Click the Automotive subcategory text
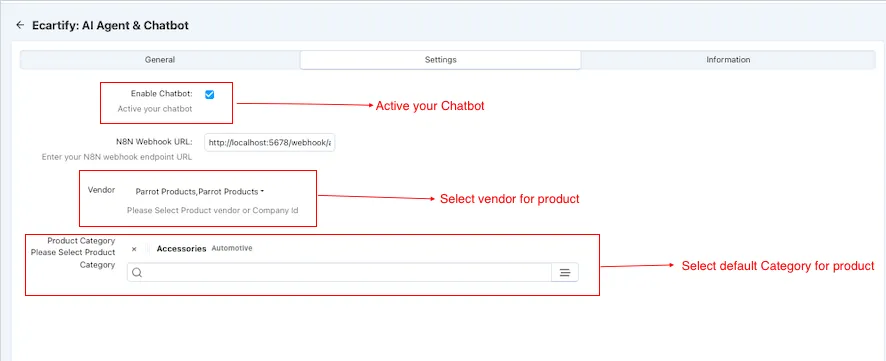 coord(232,248)
